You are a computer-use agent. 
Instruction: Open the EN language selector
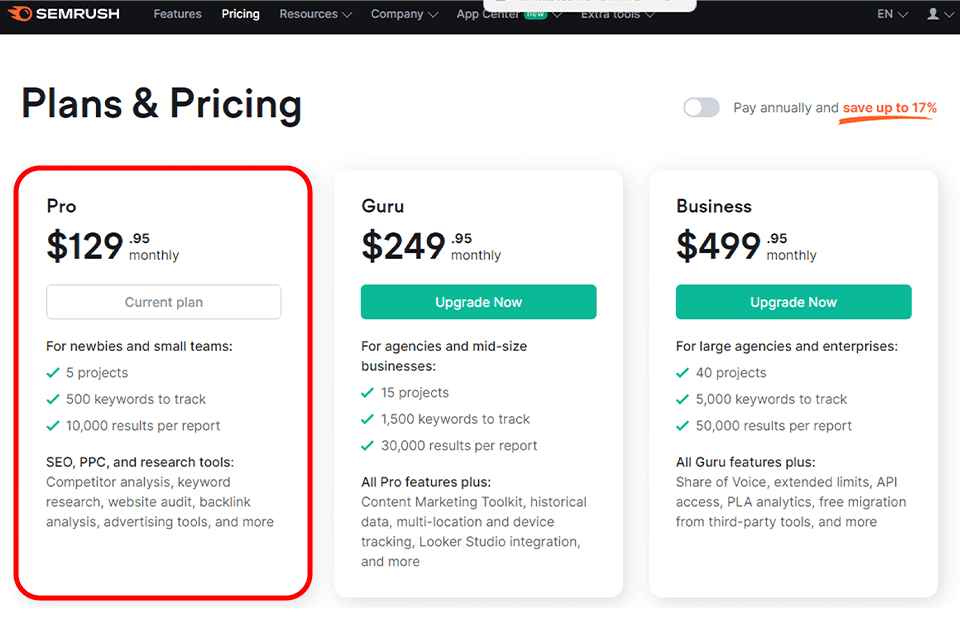click(892, 14)
